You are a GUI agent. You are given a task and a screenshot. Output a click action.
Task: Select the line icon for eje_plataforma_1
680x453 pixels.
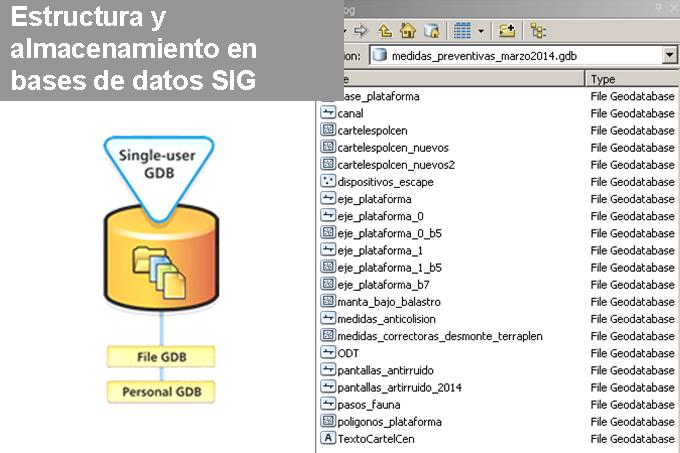point(328,250)
